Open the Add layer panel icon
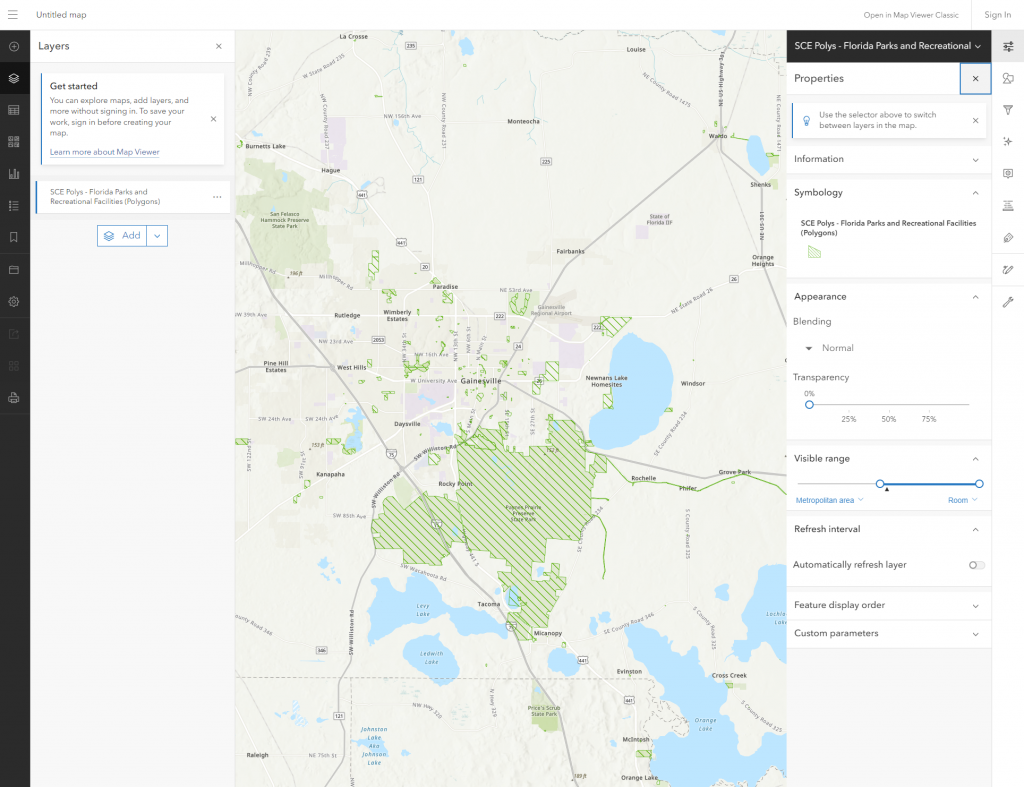The height and width of the screenshot is (787, 1024). click(14, 46)
